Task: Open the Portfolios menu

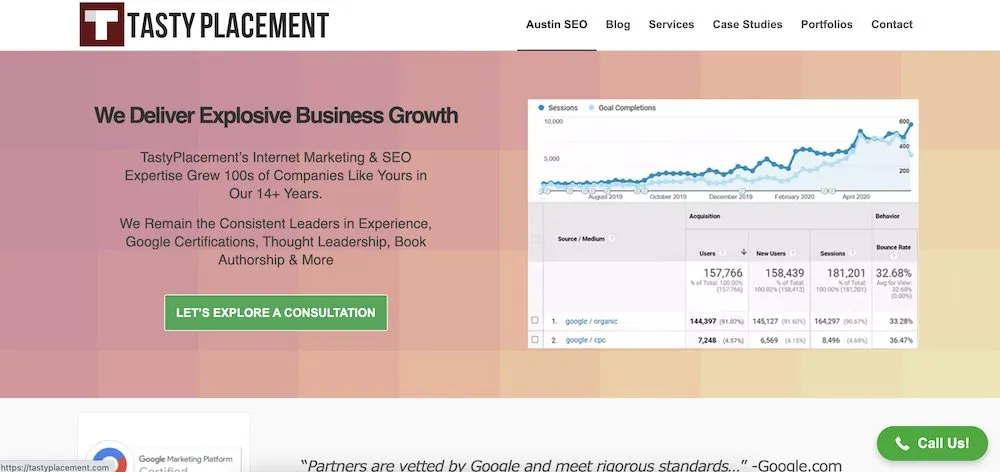Action: pos(827,25)
